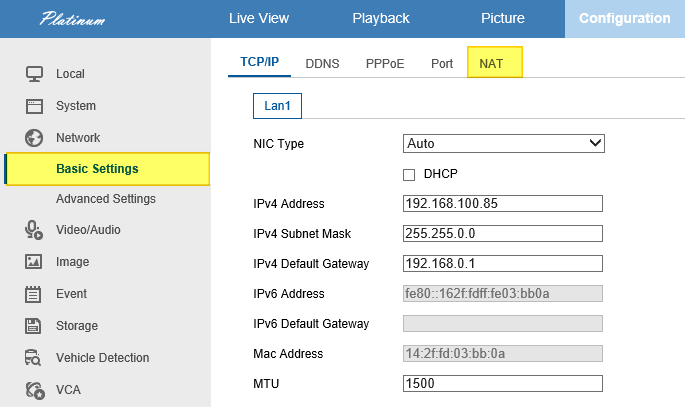Select the PPPoE tab

coord(385,63)
